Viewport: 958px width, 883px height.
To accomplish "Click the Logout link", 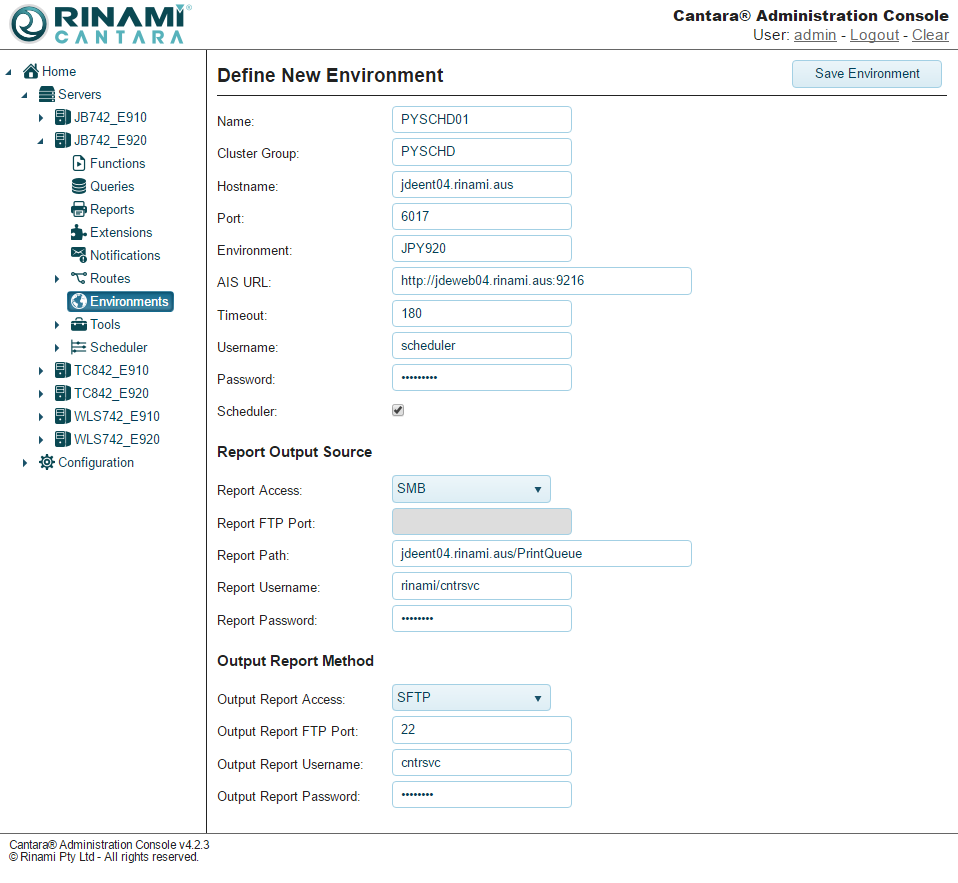I will (x=874, y=35).
